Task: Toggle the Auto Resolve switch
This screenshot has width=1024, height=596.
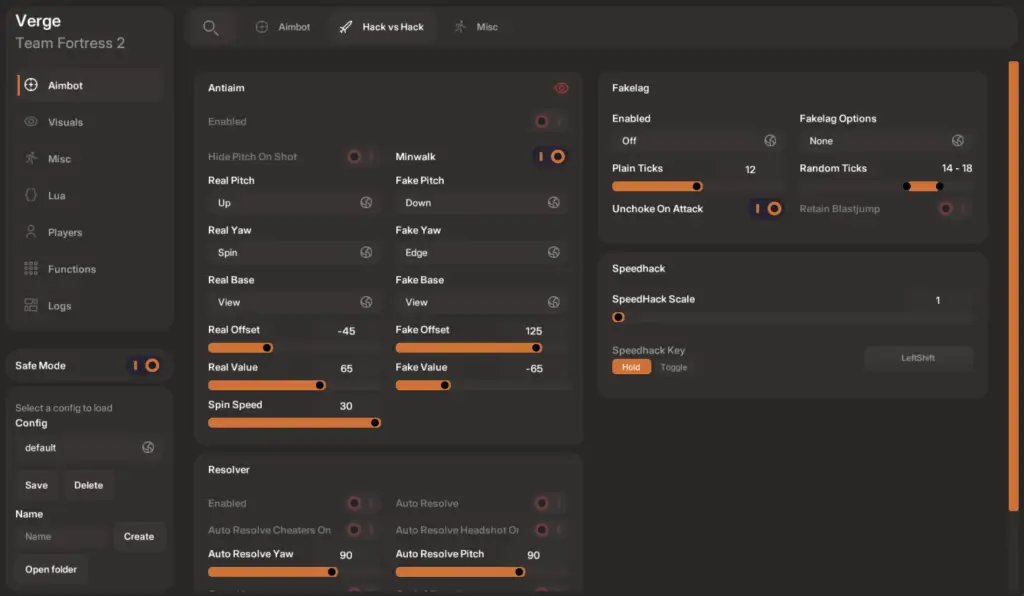Action: [x=550, y=503]
